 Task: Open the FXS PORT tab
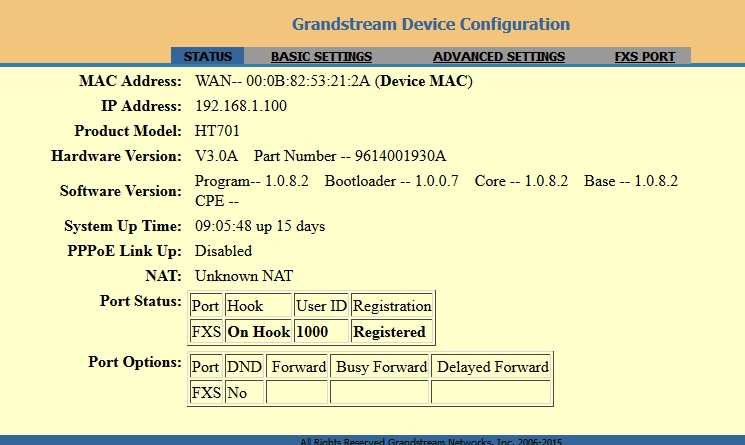(x=644, y=57)
